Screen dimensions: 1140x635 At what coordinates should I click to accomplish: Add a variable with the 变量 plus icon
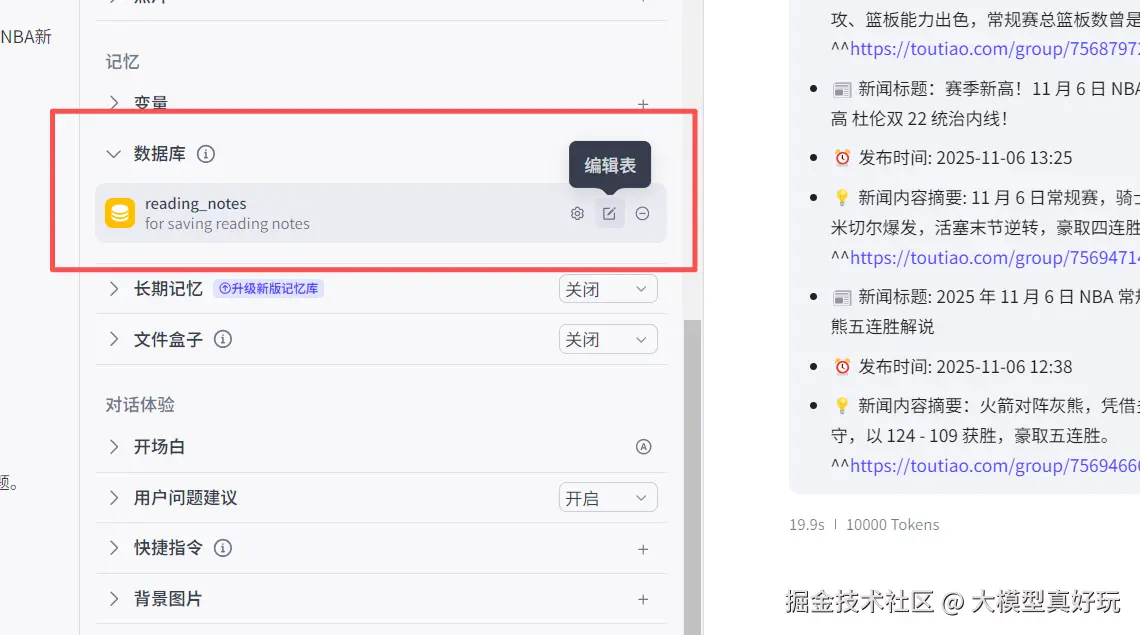(643, 103)
